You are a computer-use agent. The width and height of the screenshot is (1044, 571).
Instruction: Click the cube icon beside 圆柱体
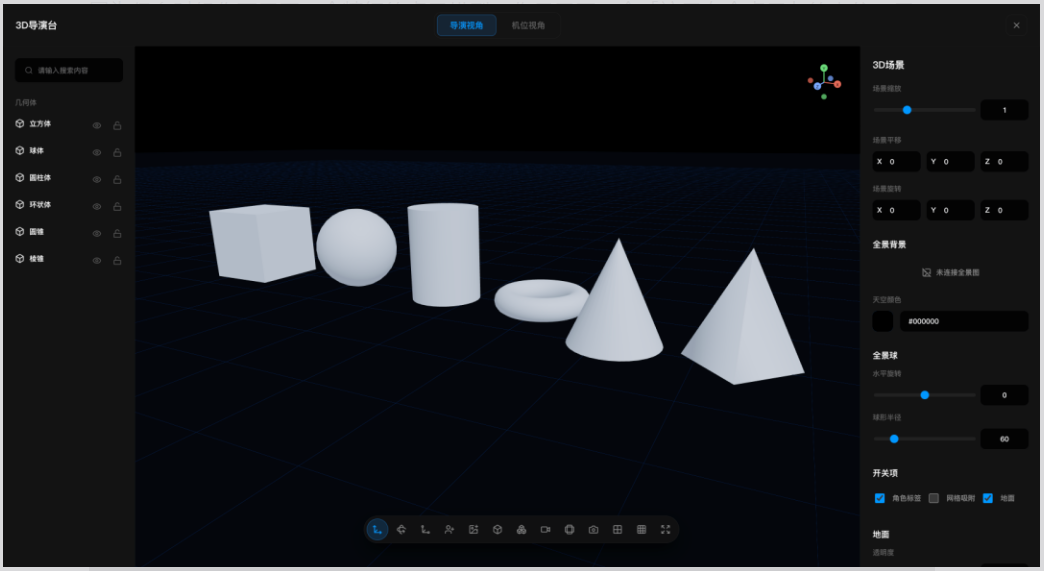pos(20,178)
